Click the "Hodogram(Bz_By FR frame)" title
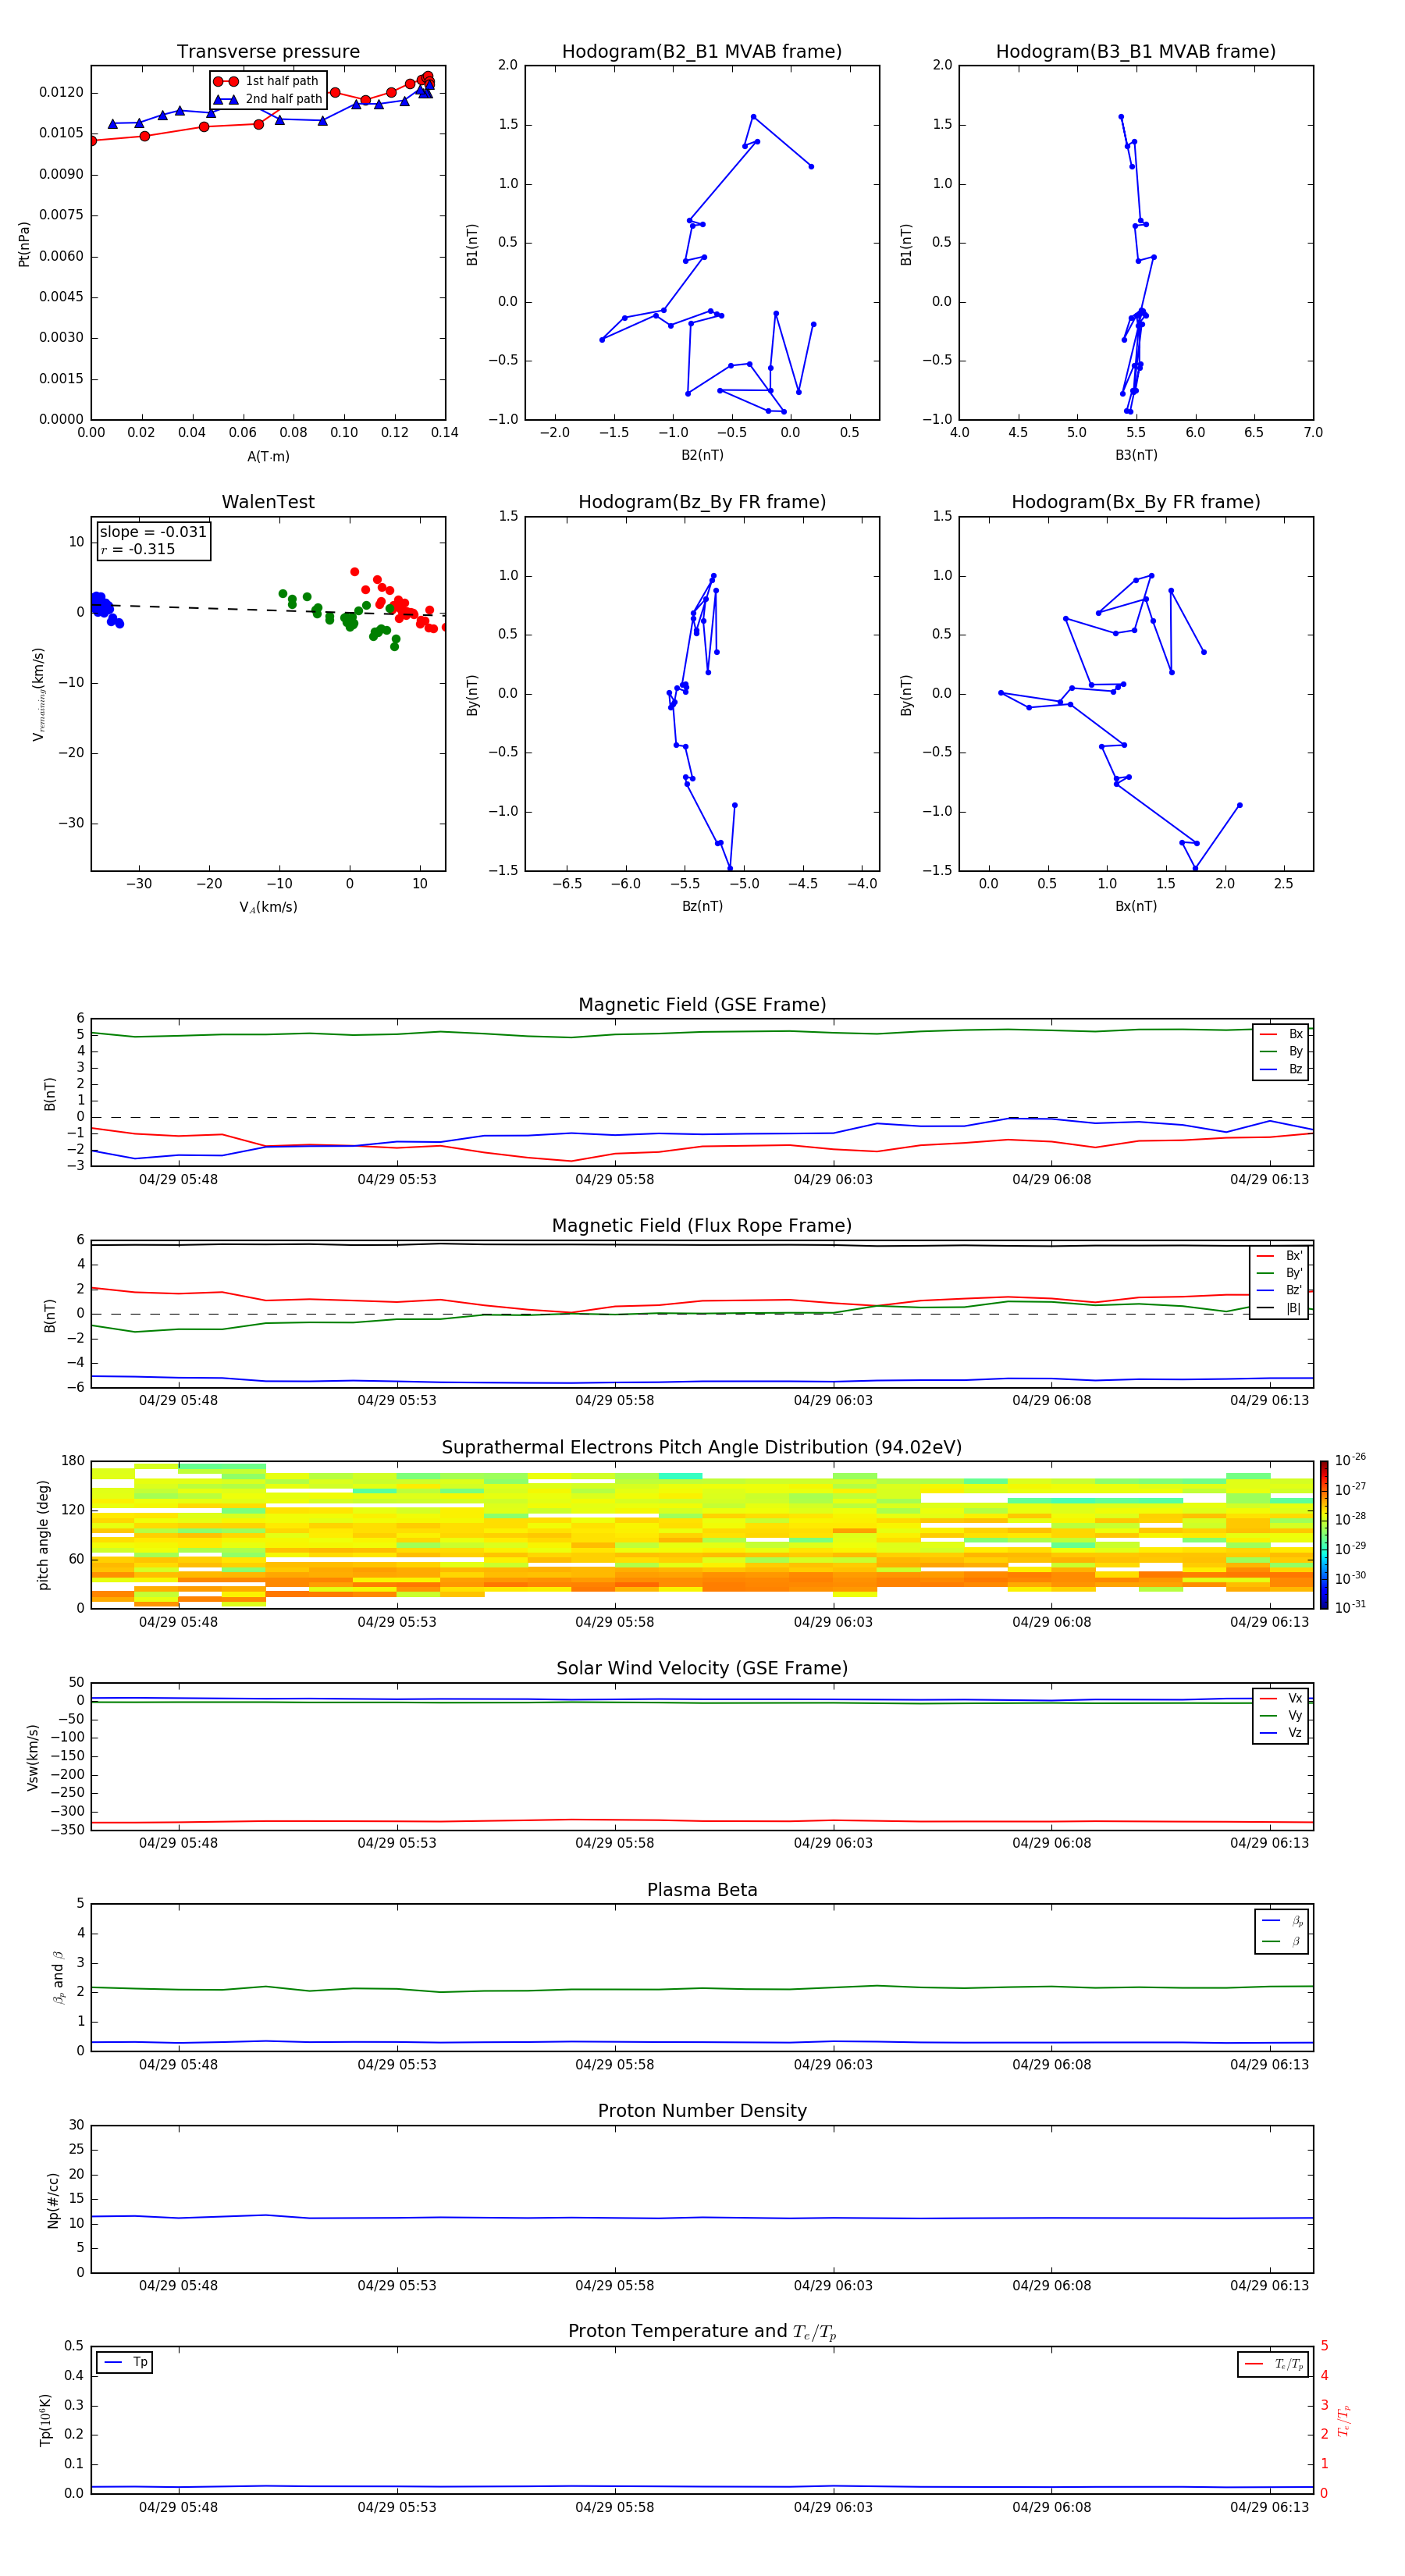The image size is (1405, 2576). click(702, 502)
